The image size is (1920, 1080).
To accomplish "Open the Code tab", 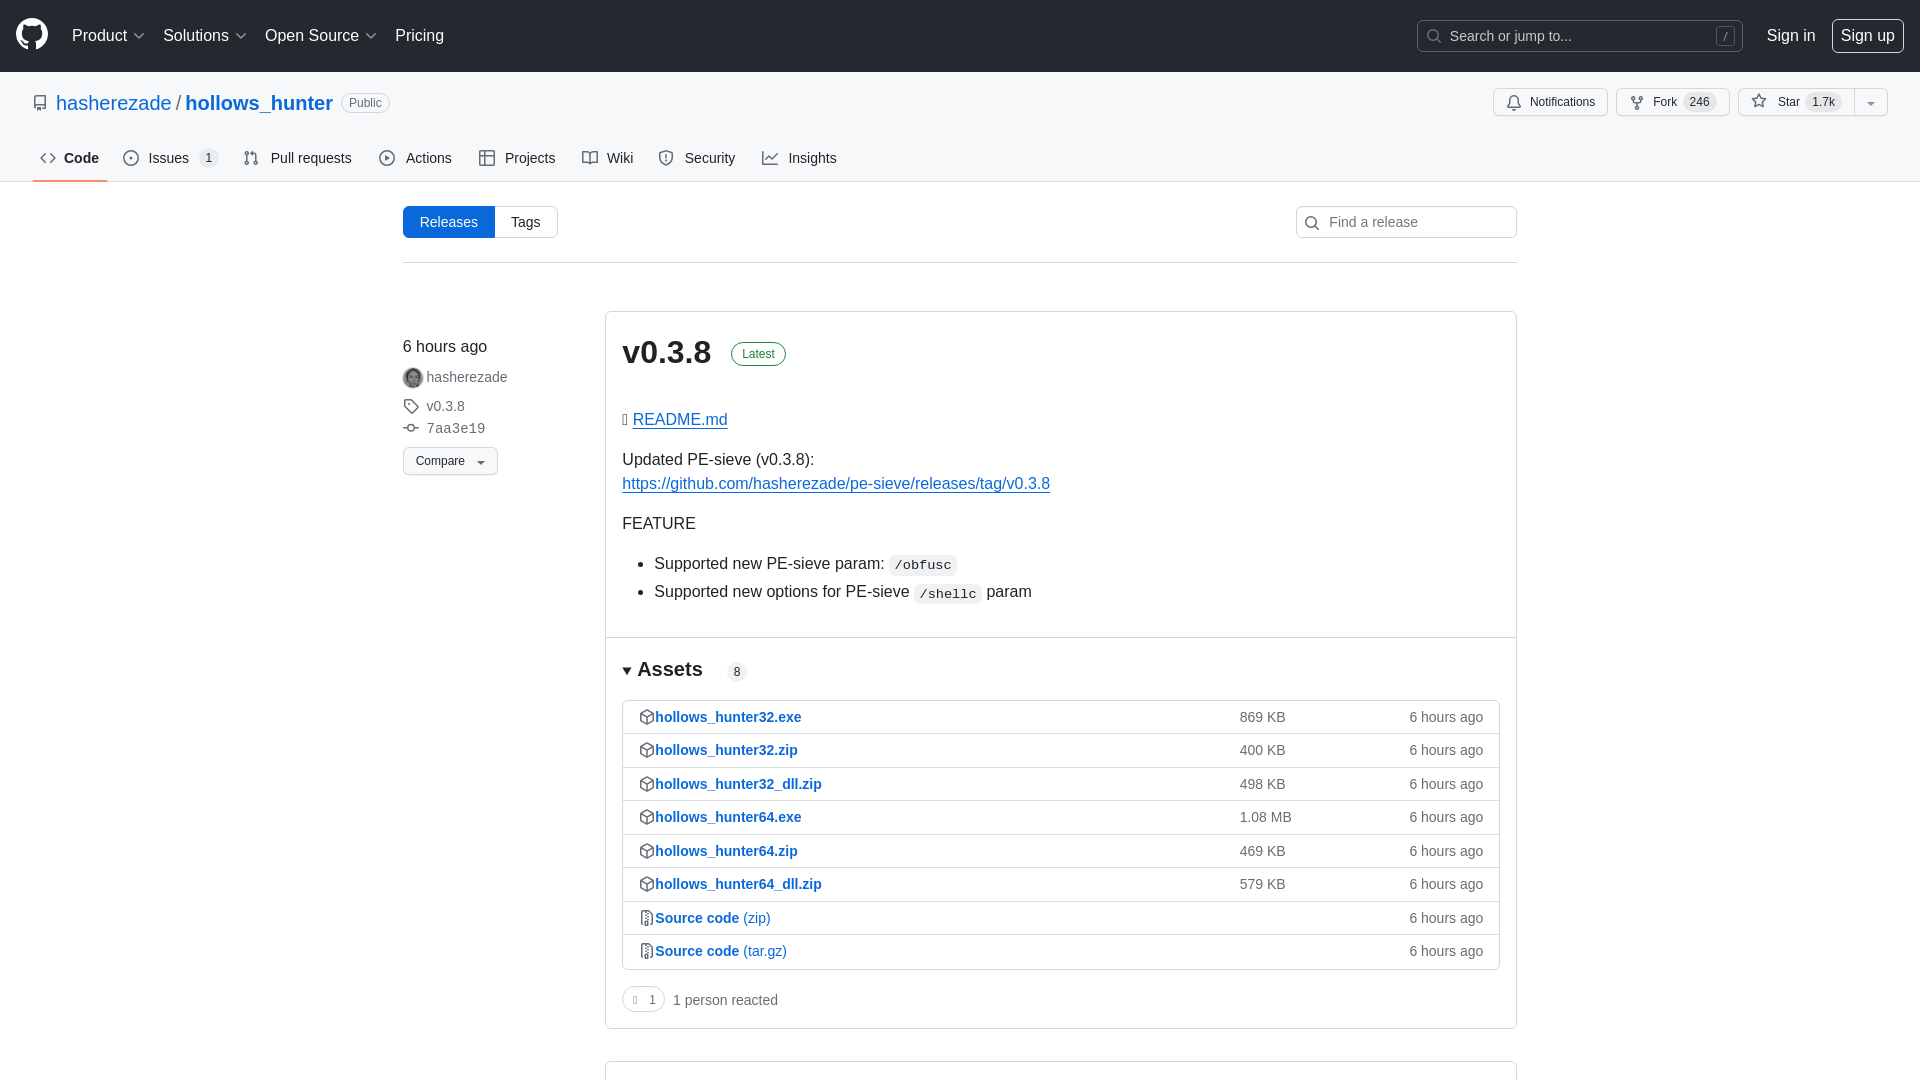I will coord(70,158).
